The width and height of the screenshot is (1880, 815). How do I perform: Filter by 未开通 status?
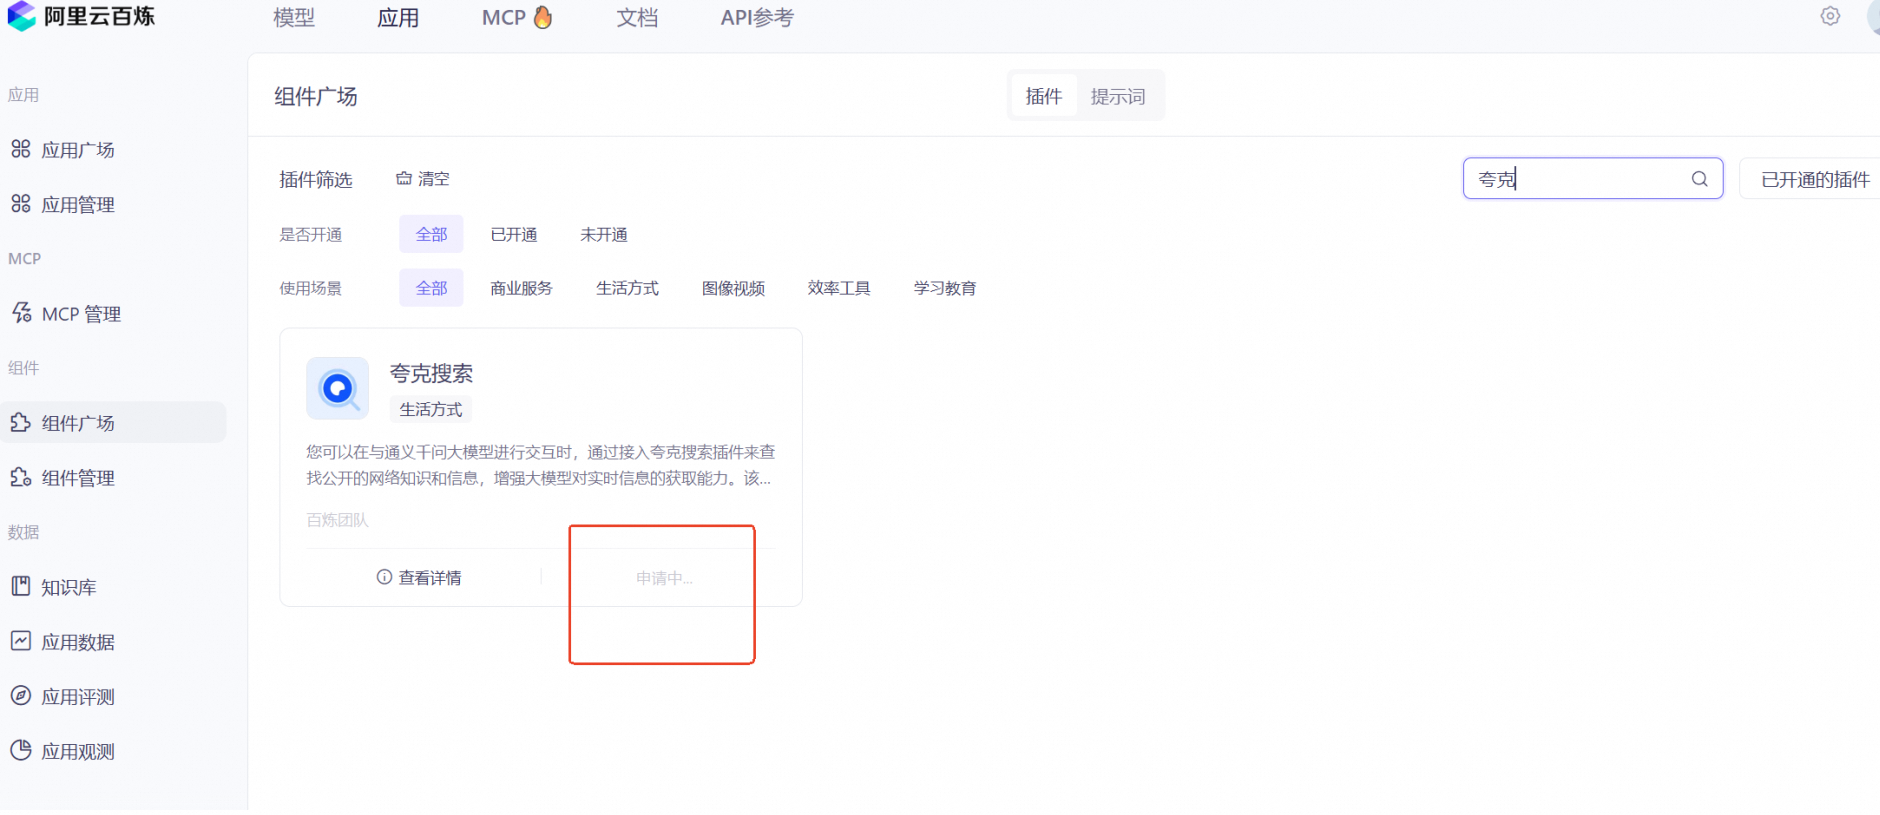[x=604, y=234]
